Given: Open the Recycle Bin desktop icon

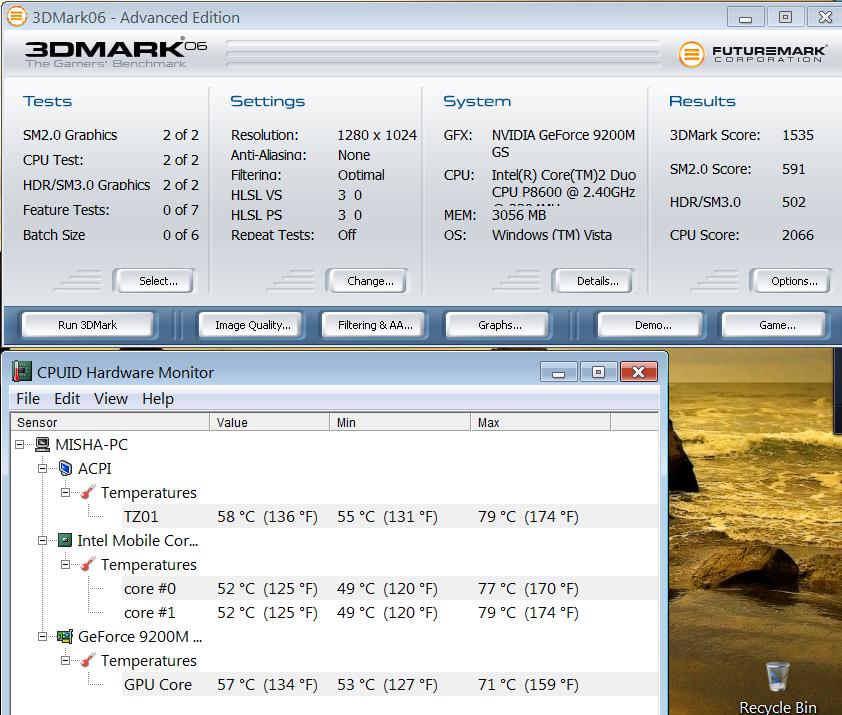Looking at the screenshot, I should pos(777,688).
